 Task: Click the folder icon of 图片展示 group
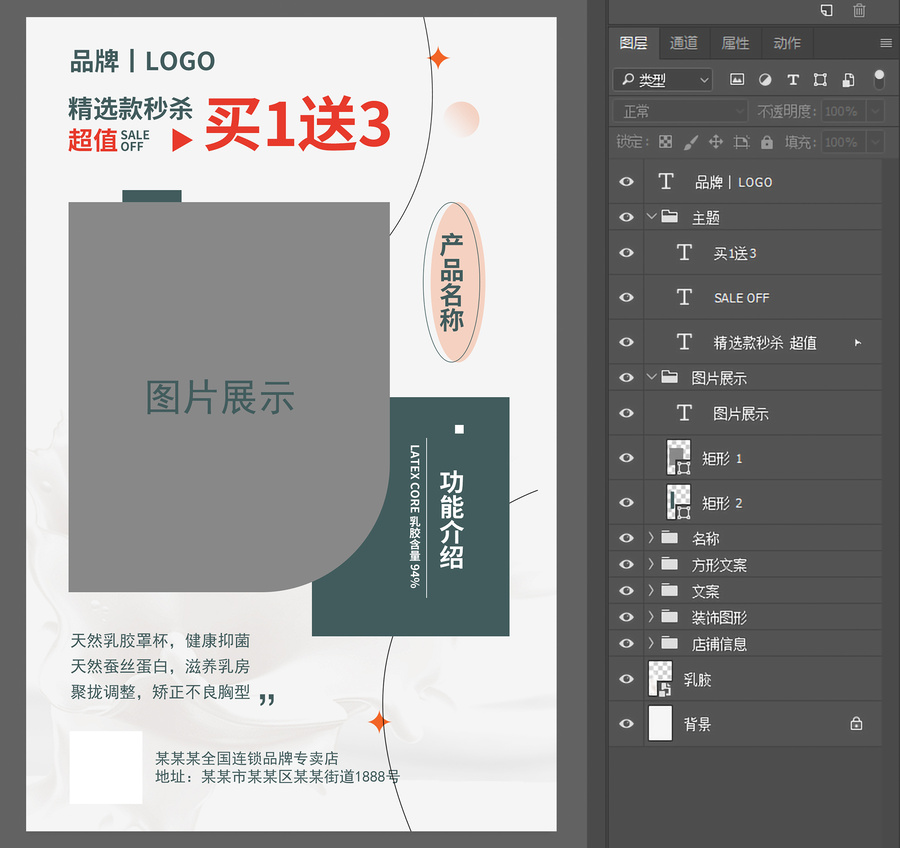click(x=669, y=377)
